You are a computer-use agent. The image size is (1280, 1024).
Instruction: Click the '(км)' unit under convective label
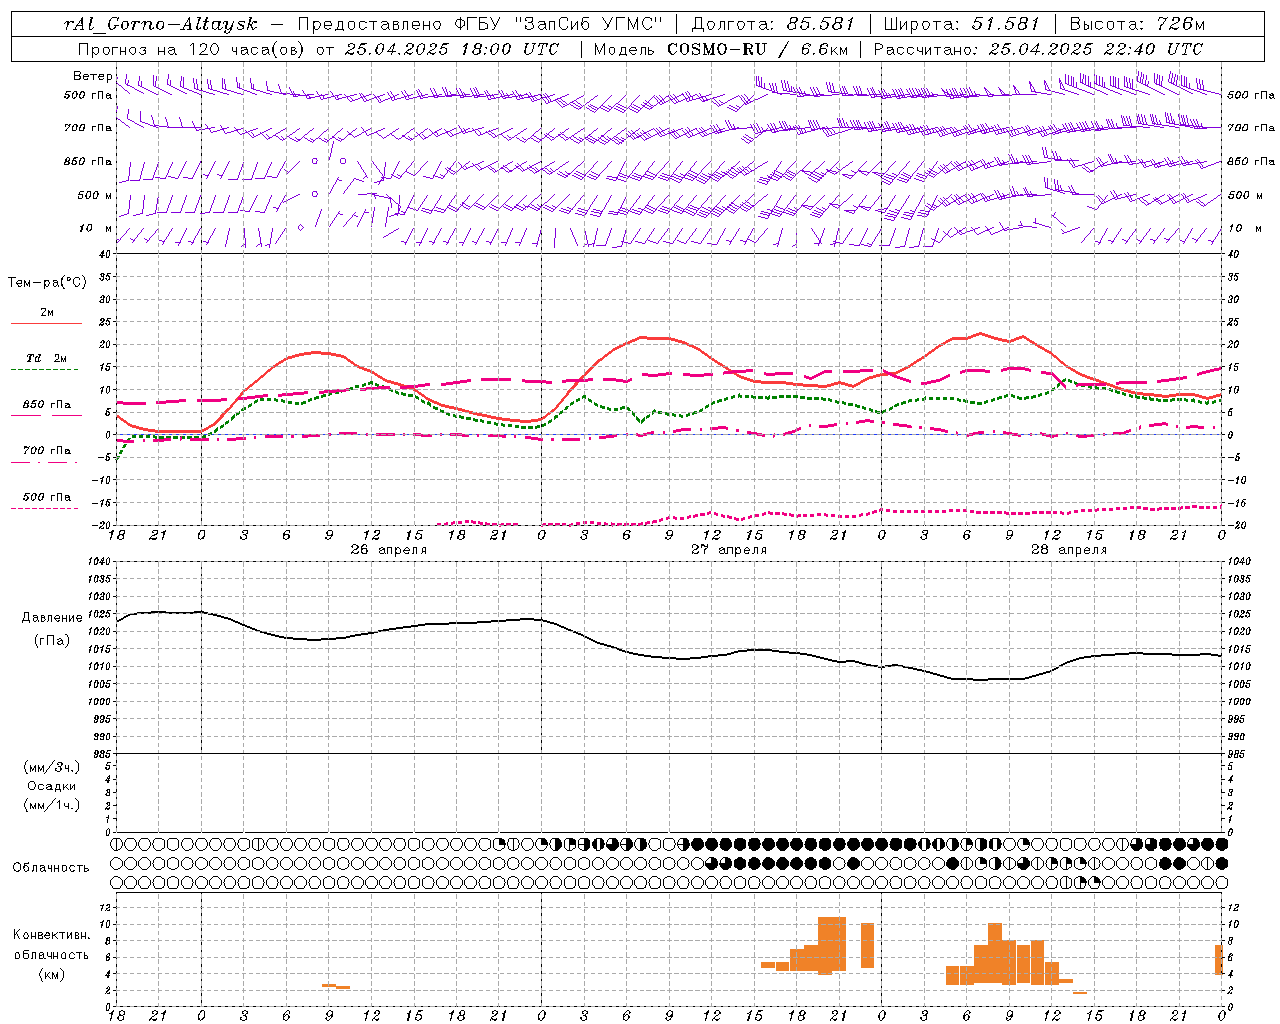52,974
